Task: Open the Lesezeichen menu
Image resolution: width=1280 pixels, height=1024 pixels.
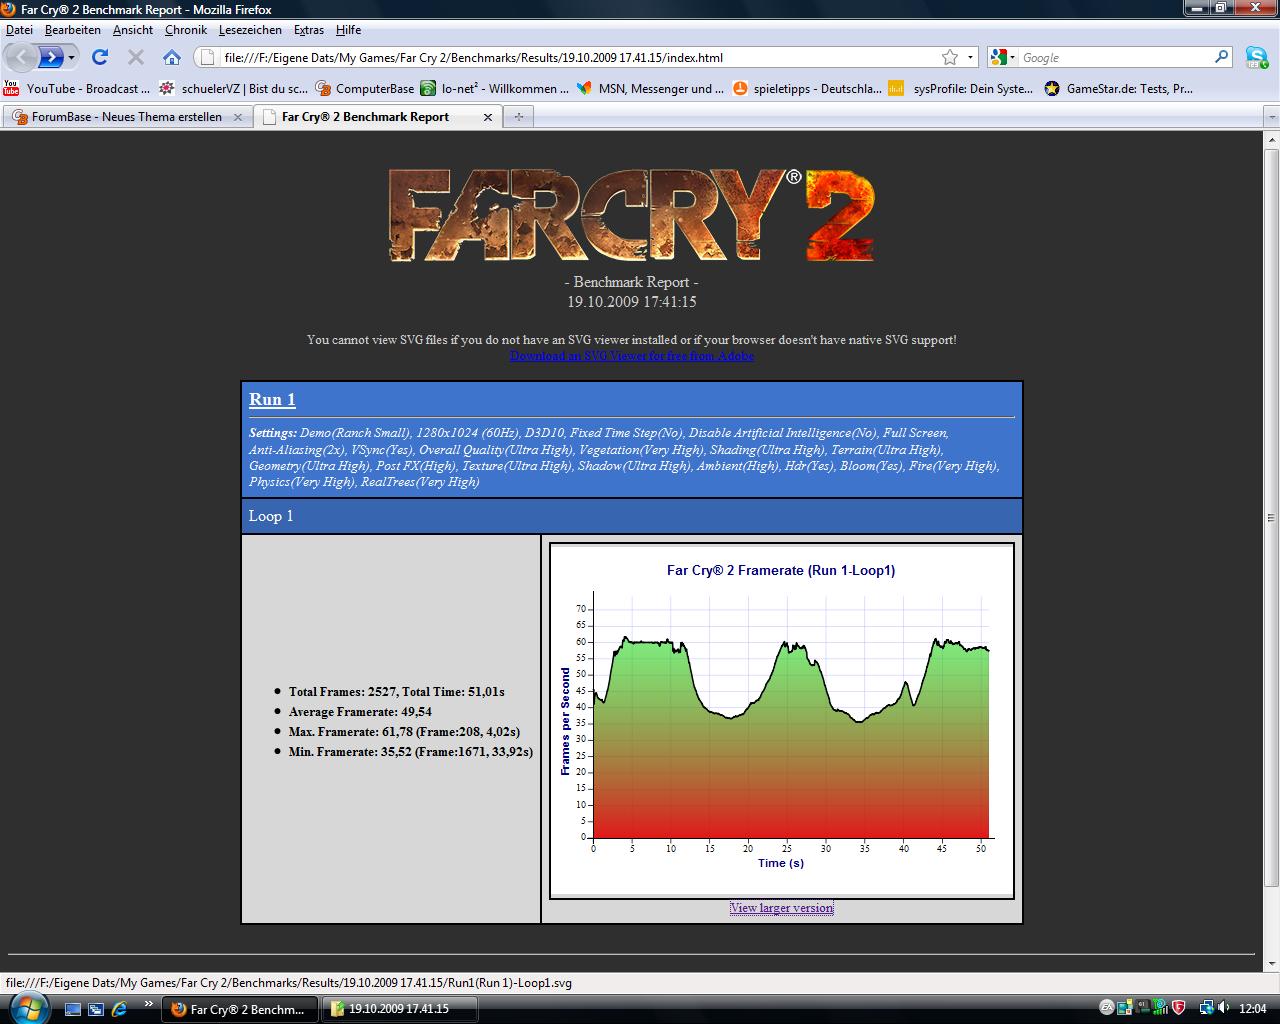Action: click(250, 30)
